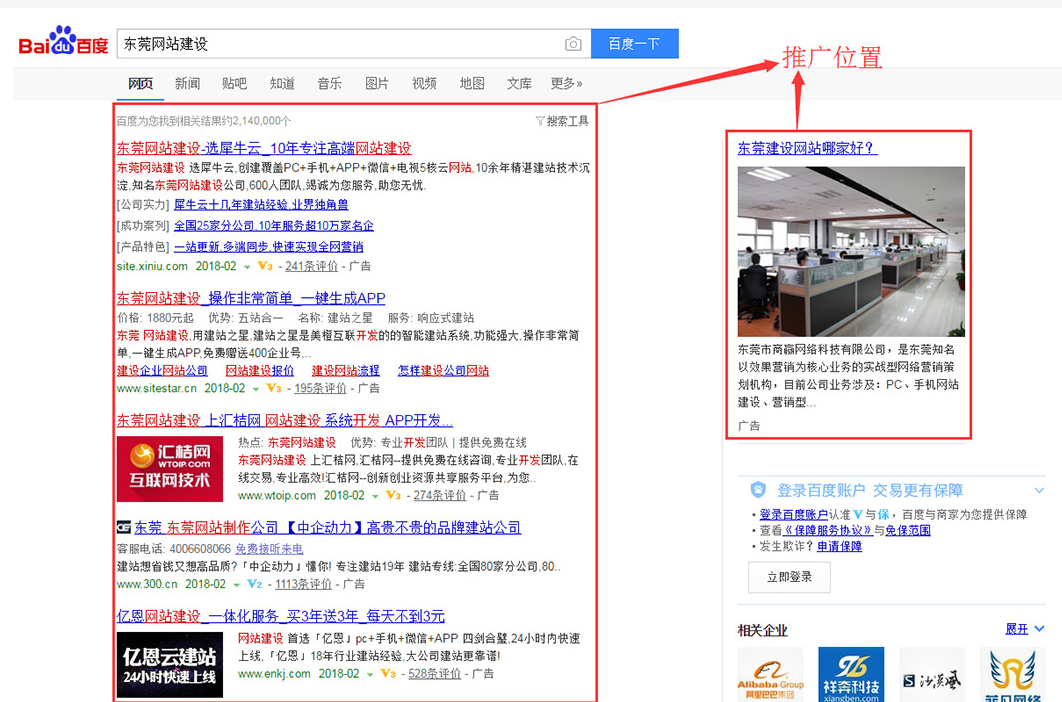Click the 立即登录 button
The image size is (1062, 702).
tap(789, 577)
